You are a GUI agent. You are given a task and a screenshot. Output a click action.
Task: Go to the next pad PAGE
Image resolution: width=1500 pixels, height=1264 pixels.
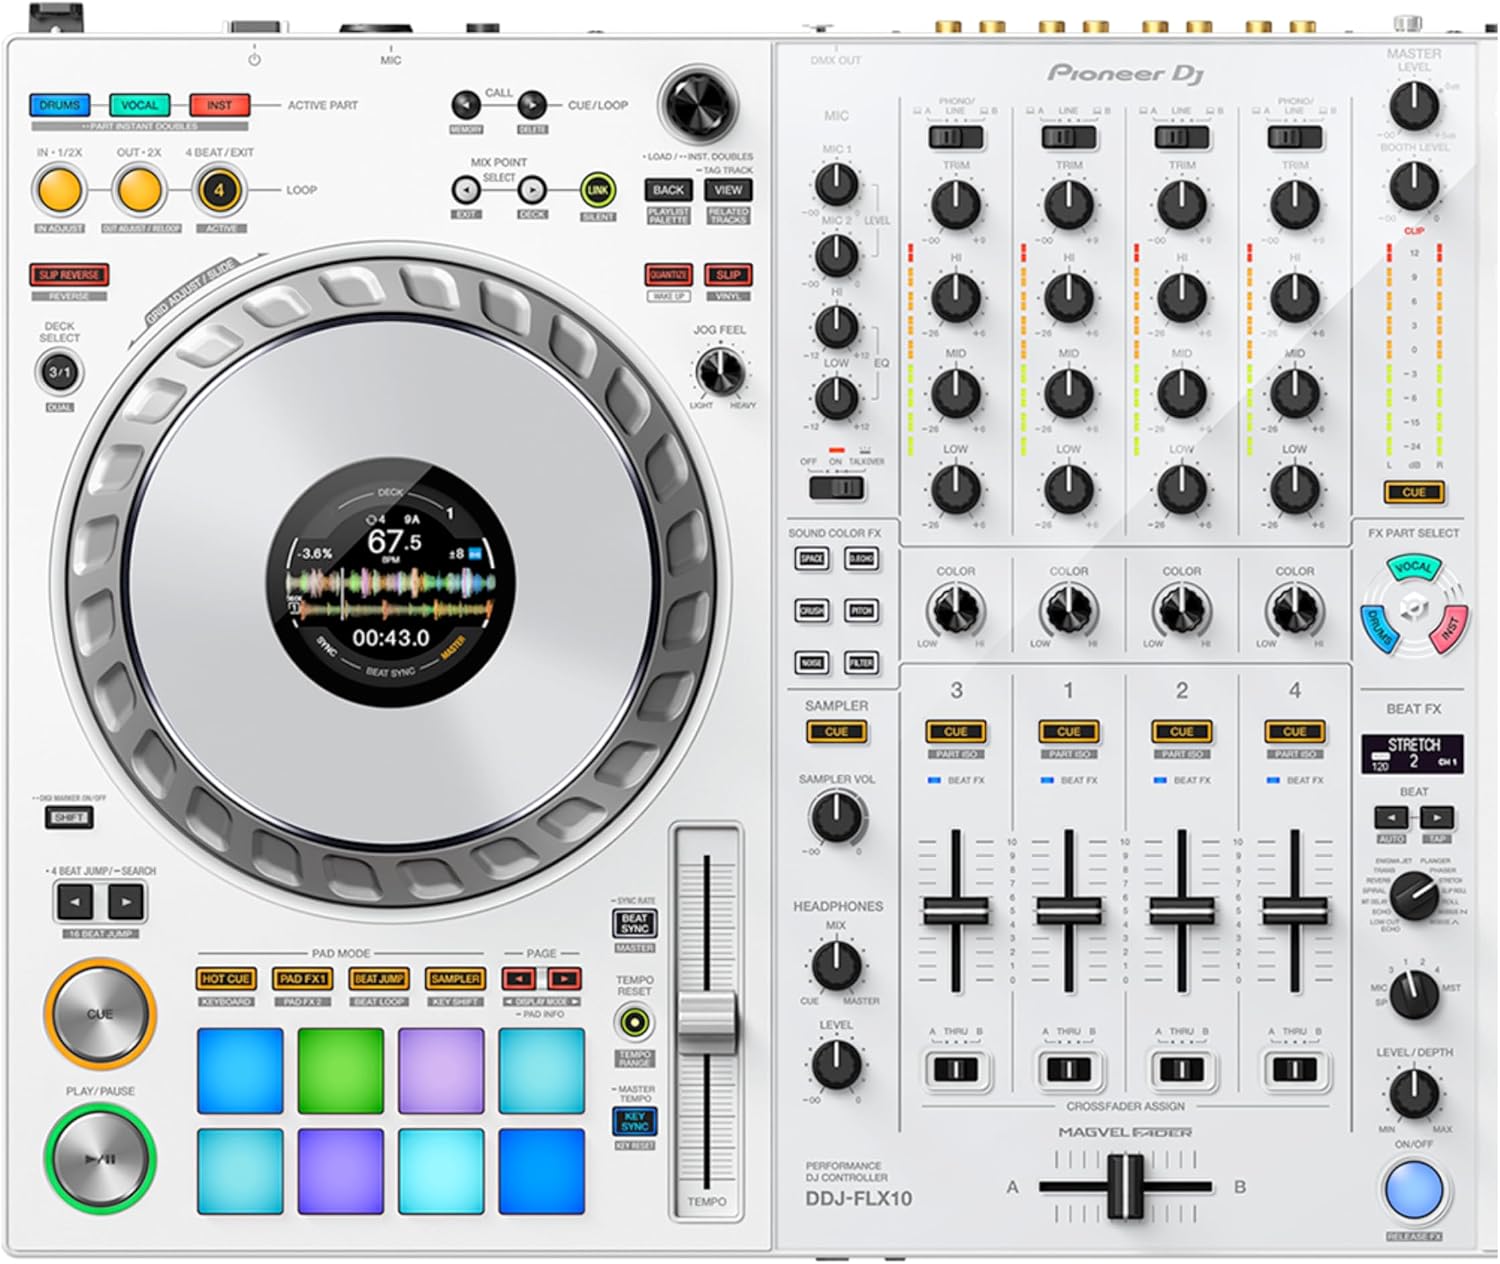click(564, 979)
